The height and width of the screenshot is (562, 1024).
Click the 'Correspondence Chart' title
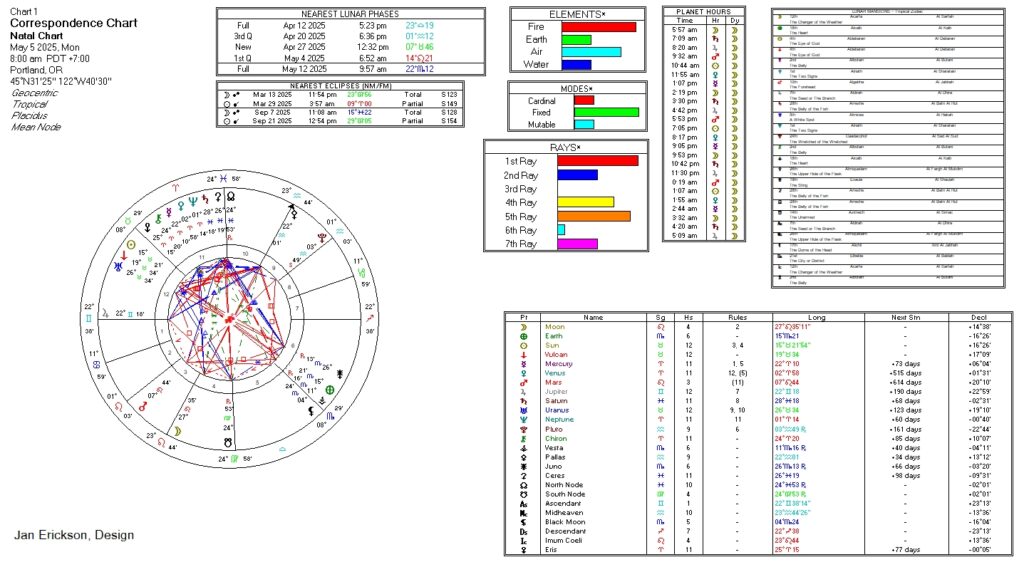pyautogui.click(x=73, y=23)
